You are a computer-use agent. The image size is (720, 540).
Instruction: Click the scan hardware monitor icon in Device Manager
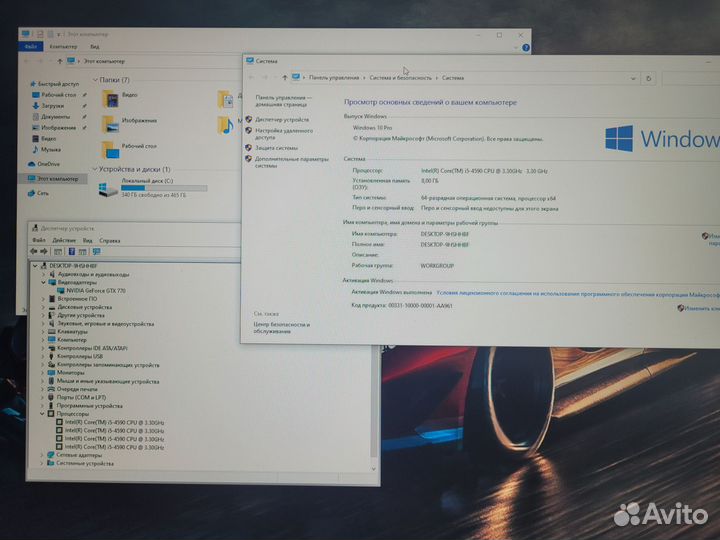coord(96,251)
